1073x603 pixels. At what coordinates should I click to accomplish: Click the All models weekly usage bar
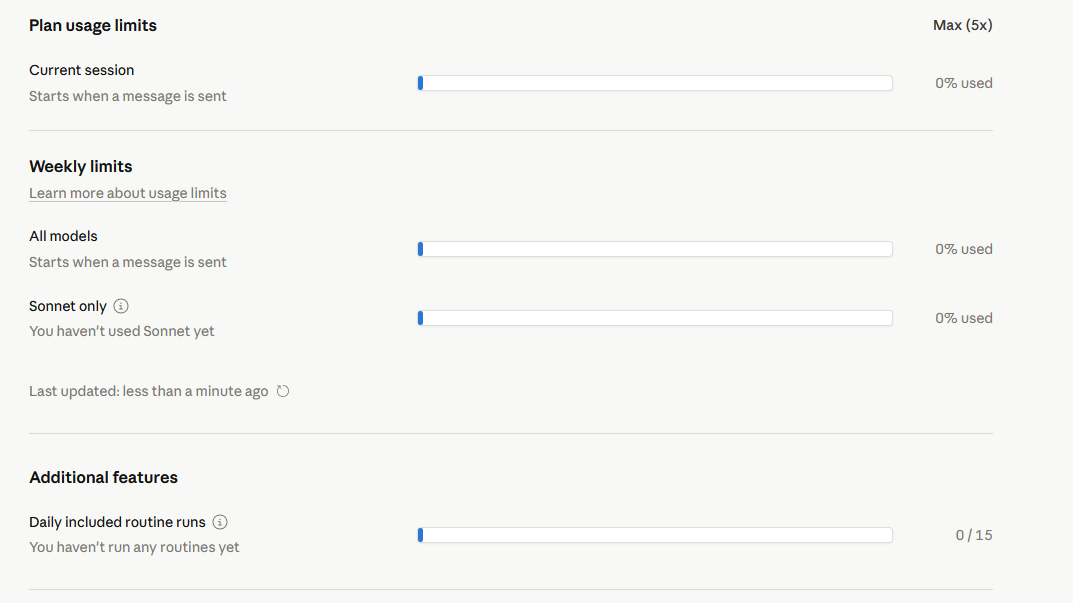tap(655, 249)
